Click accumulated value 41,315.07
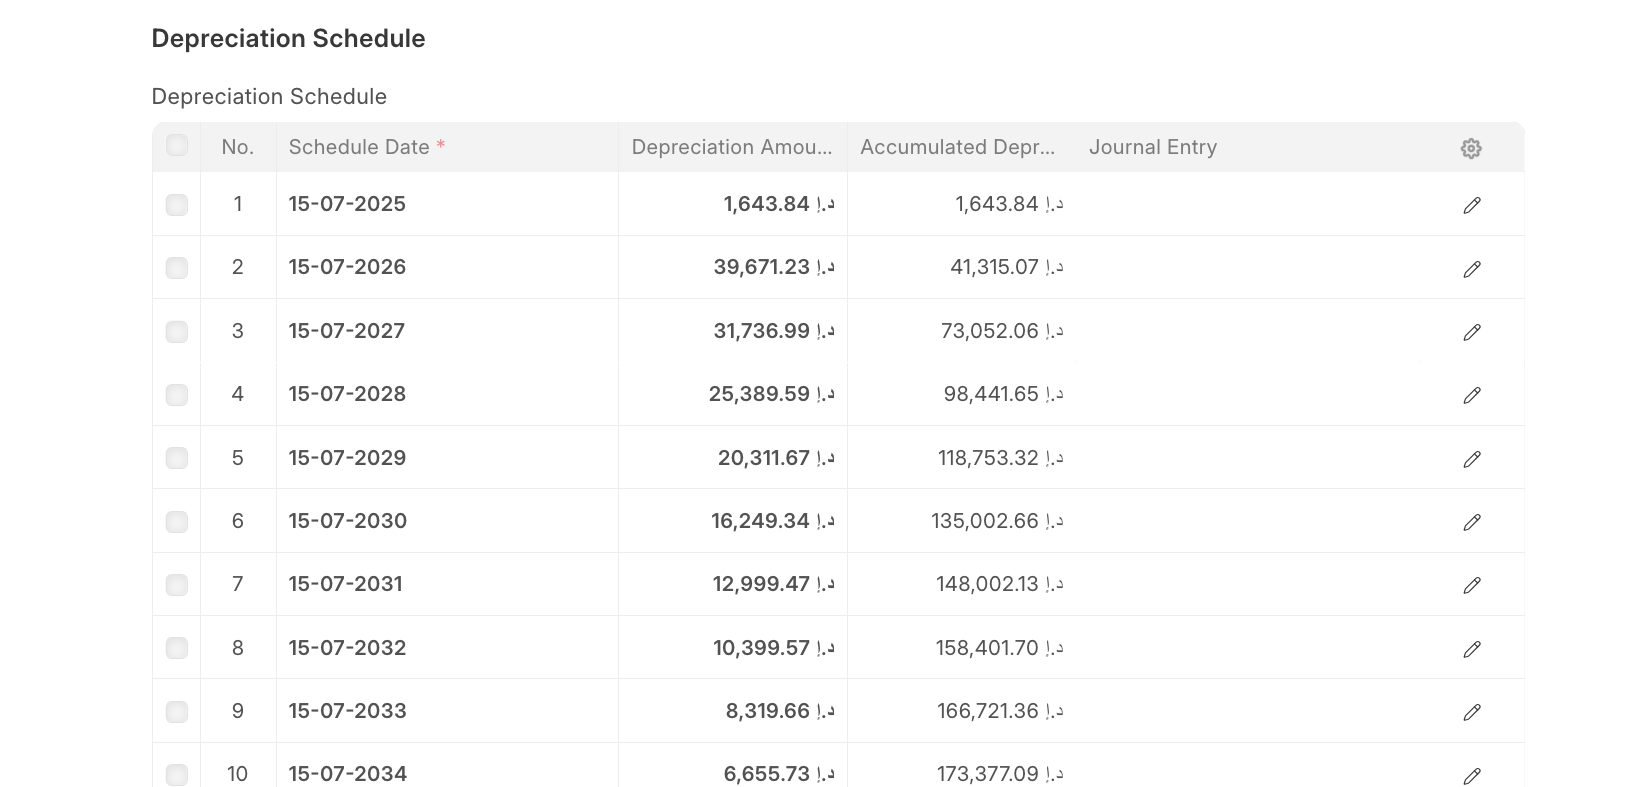The image size is (1627, 787). pyautogui.click(x=961, y=267)
